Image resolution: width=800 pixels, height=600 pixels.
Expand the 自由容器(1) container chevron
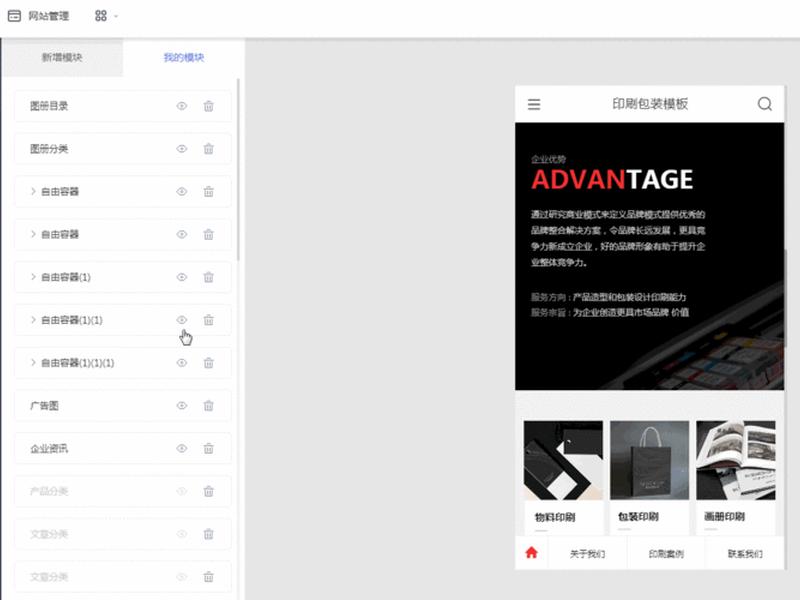click(33, 277)
